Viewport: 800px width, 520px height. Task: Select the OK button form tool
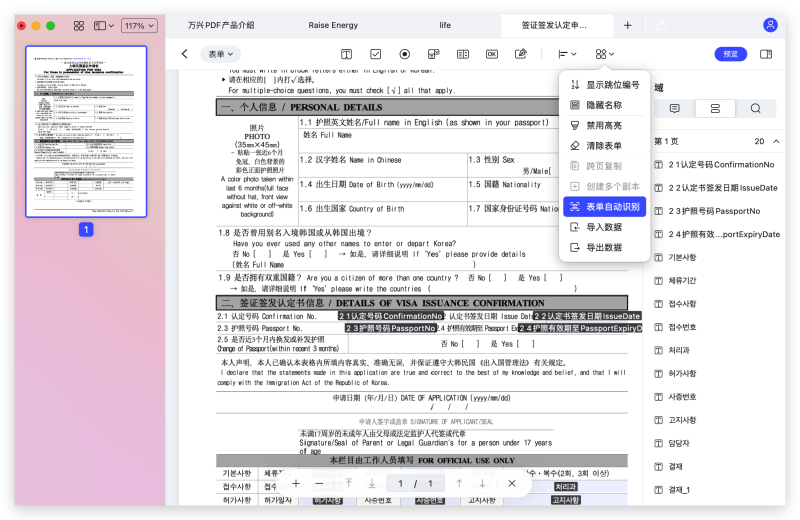tap(492, 54)
